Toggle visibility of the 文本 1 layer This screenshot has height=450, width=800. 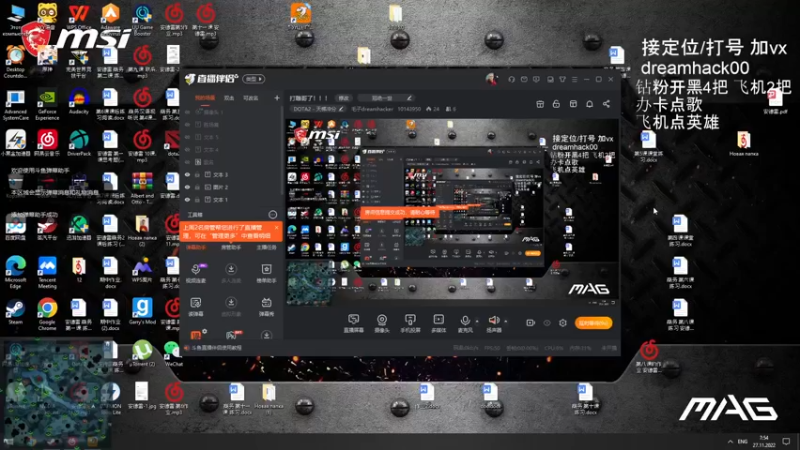(187, 199)
